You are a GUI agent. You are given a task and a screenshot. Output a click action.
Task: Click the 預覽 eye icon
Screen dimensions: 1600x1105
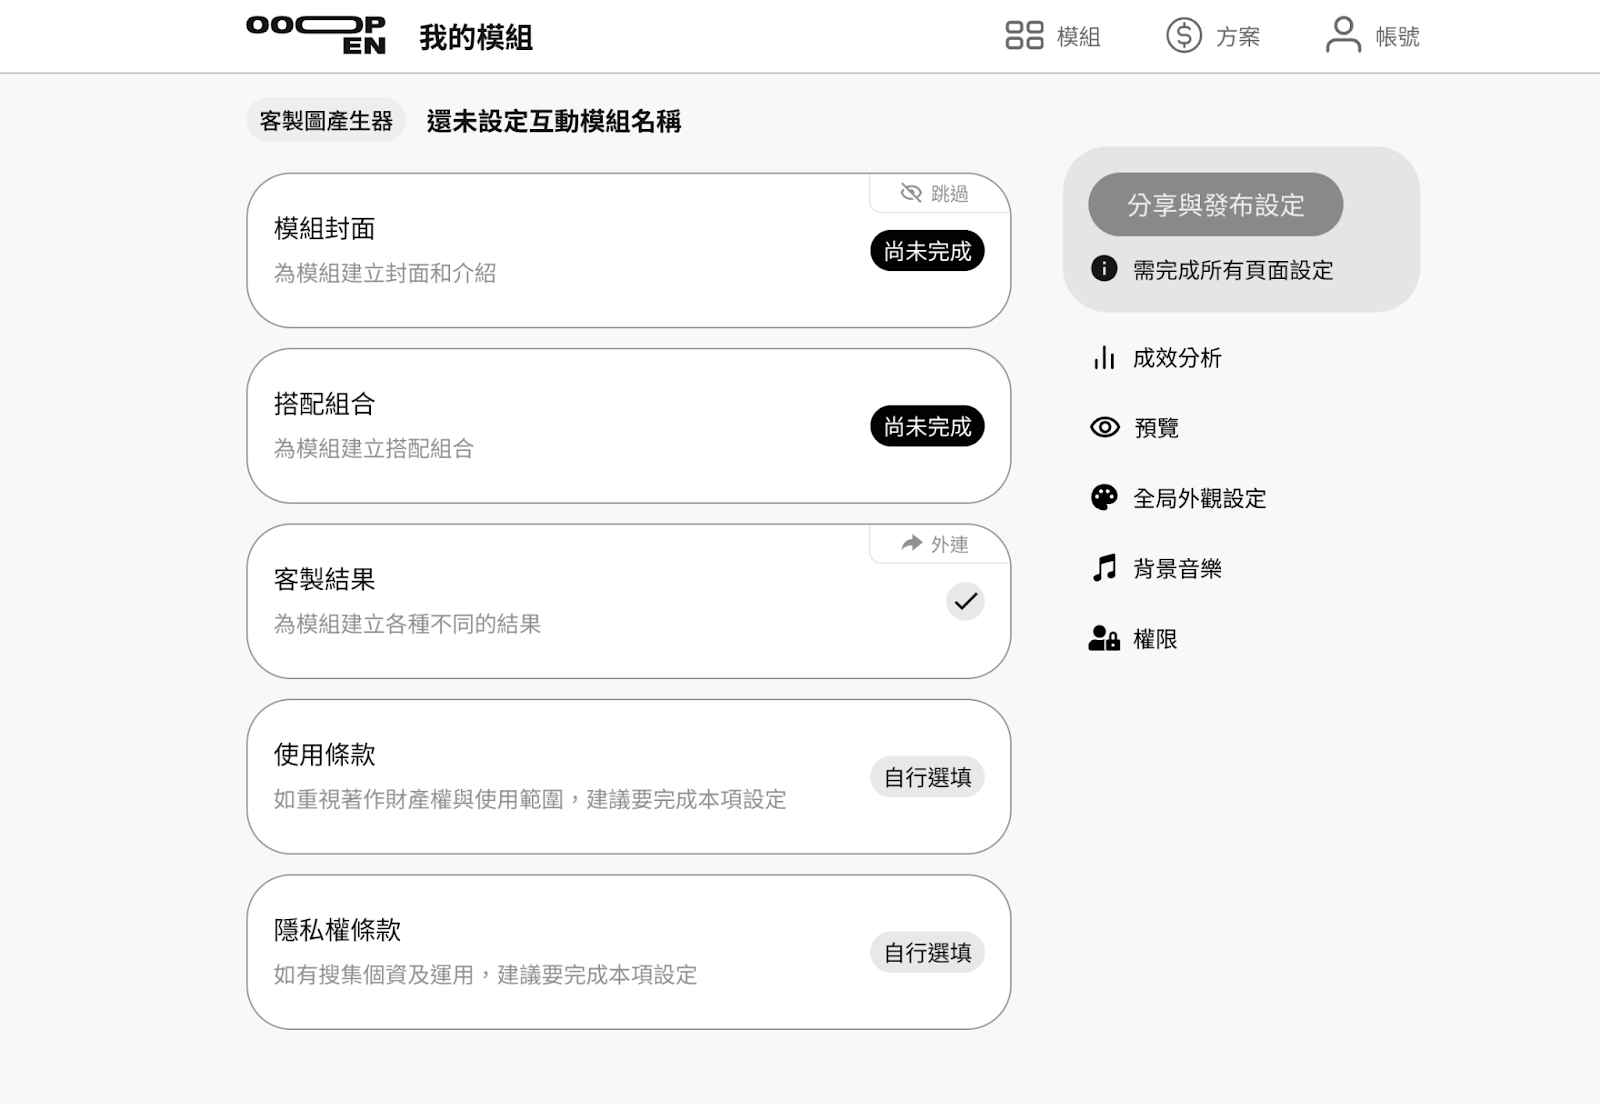click(1105, 427)
